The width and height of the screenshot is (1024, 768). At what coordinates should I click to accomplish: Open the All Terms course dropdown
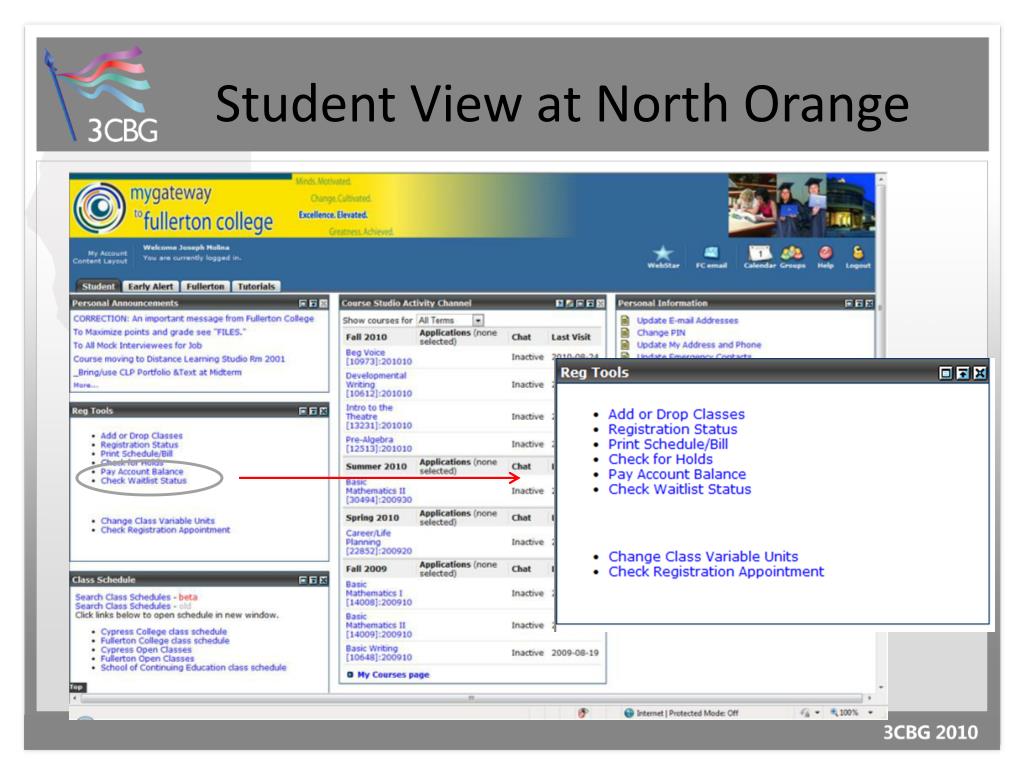pos(451,320)
